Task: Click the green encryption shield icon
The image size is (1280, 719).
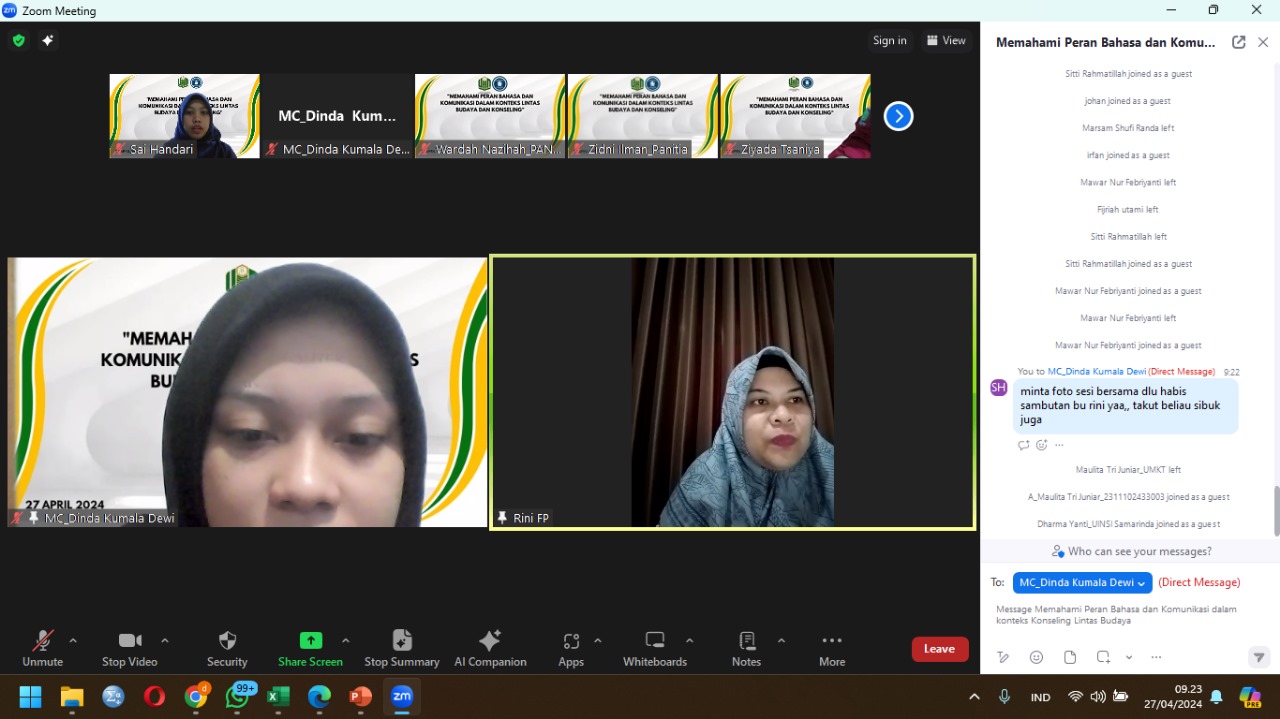Action: click(x=19, y=41)
